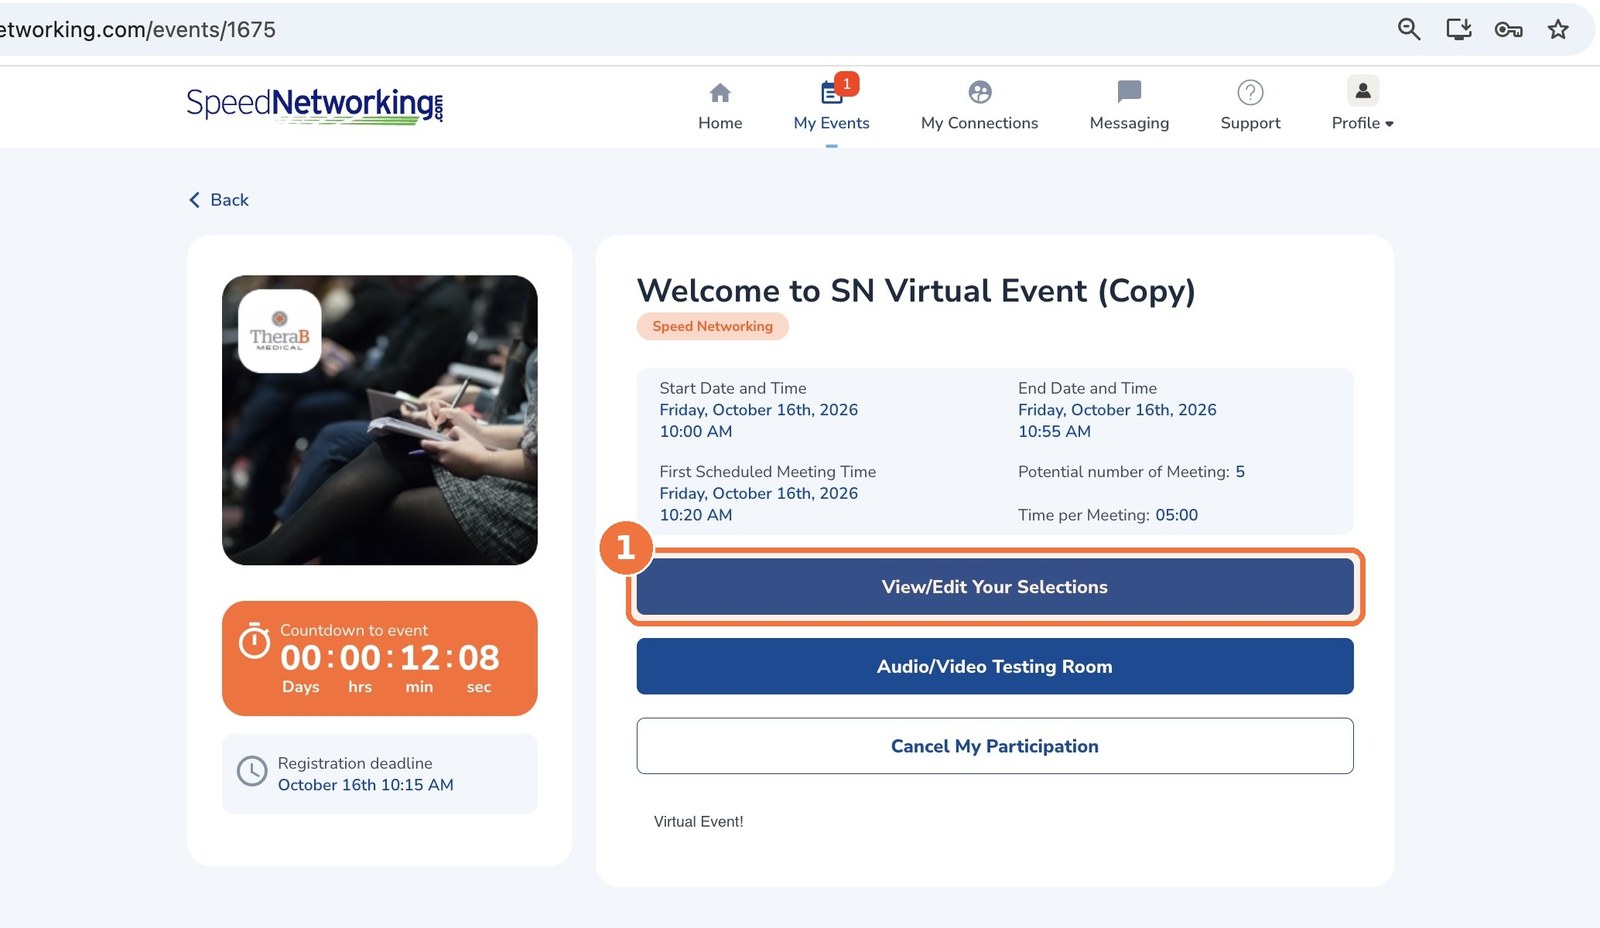Click the event audience photo thumbnail
This screenshot has width=1600, height=928.
click(x=380, y=420)
